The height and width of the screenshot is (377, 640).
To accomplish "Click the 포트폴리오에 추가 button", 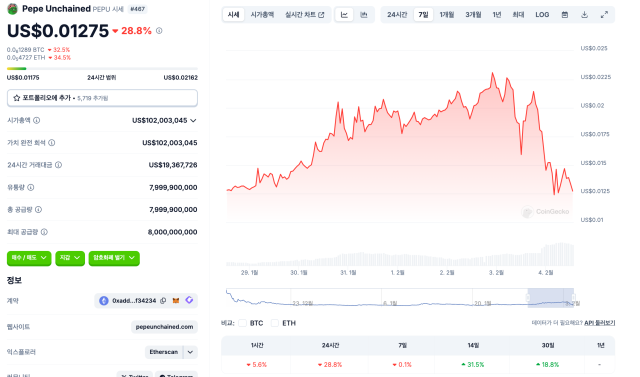I will click(102, 98).
